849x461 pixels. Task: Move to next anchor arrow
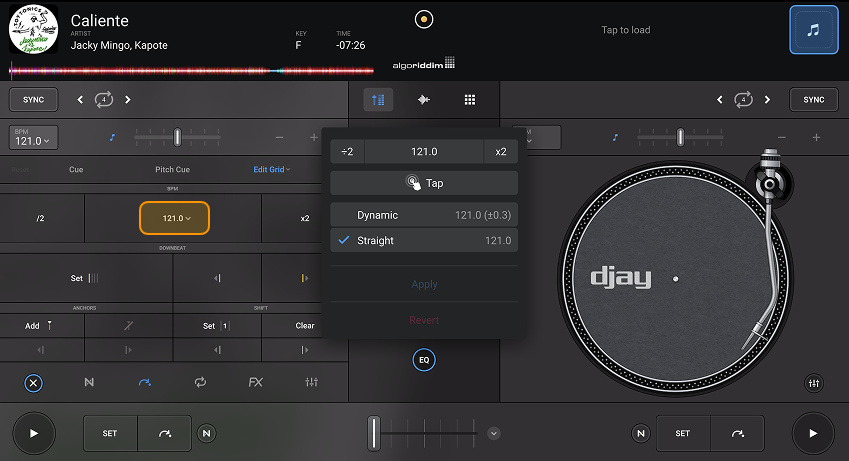pos(128,350)
